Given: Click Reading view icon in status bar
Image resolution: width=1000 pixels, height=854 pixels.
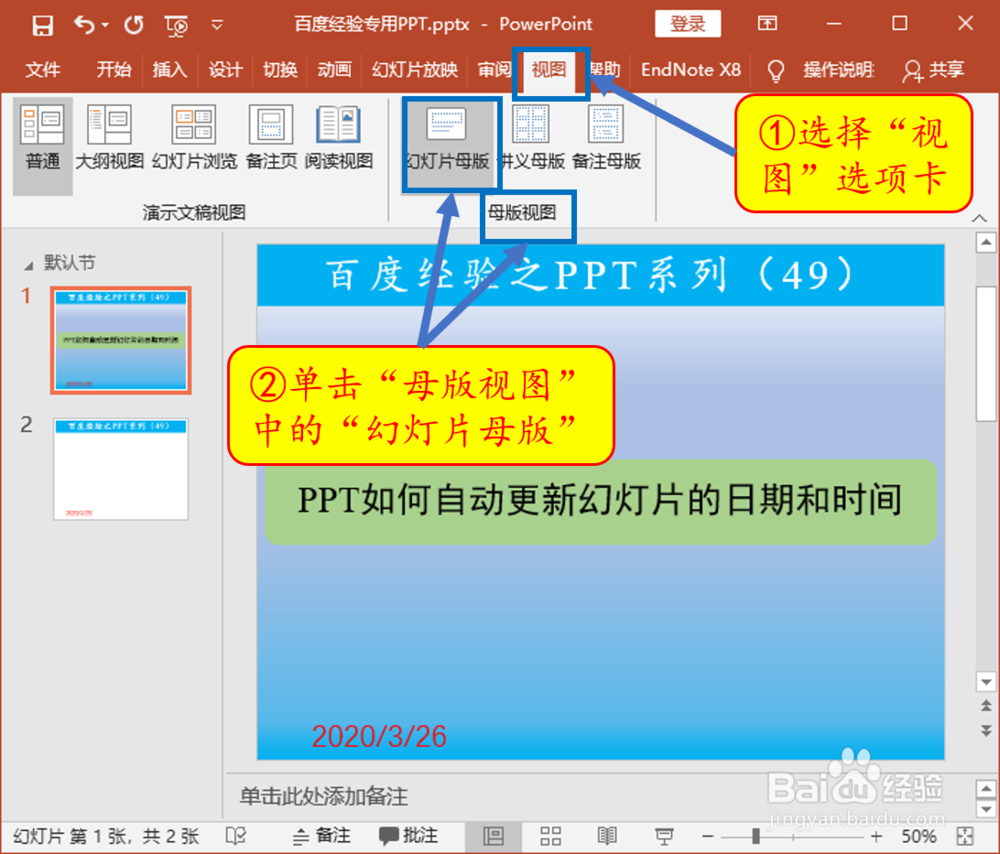Looking at the screenshot, I should tap(607, 836).
